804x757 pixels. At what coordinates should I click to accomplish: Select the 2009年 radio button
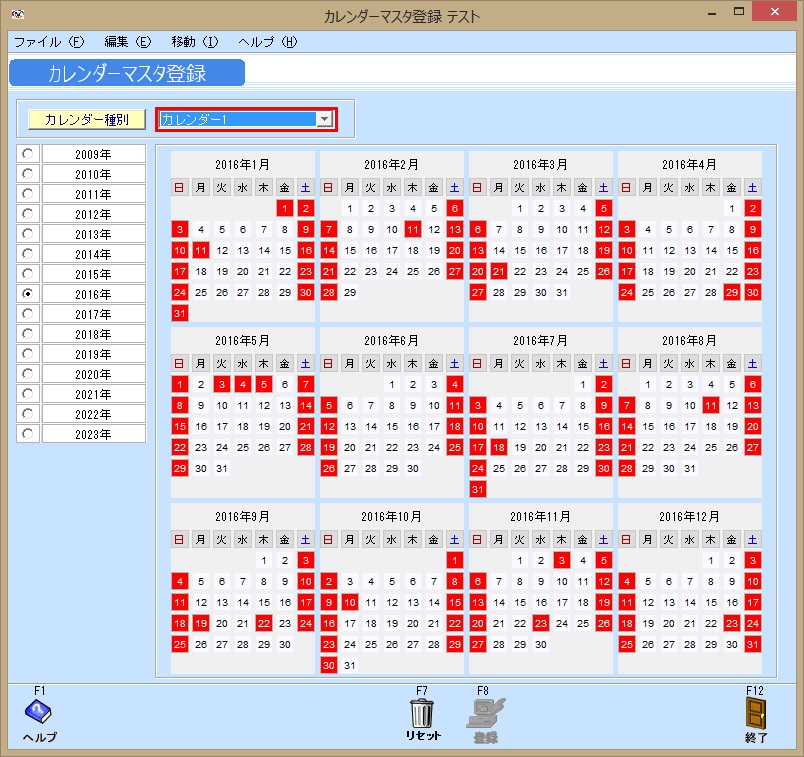coord(28,154)
